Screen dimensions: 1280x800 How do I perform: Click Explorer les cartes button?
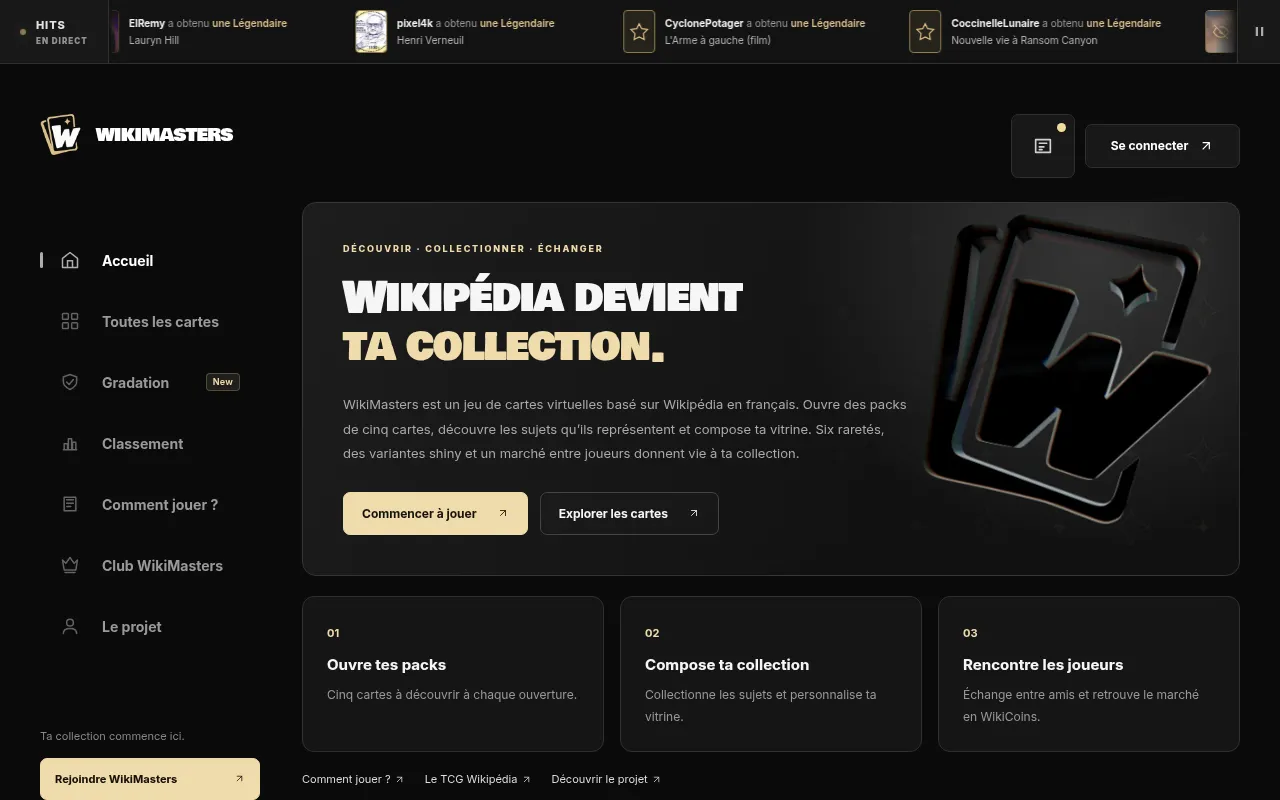tap(629, 514)
